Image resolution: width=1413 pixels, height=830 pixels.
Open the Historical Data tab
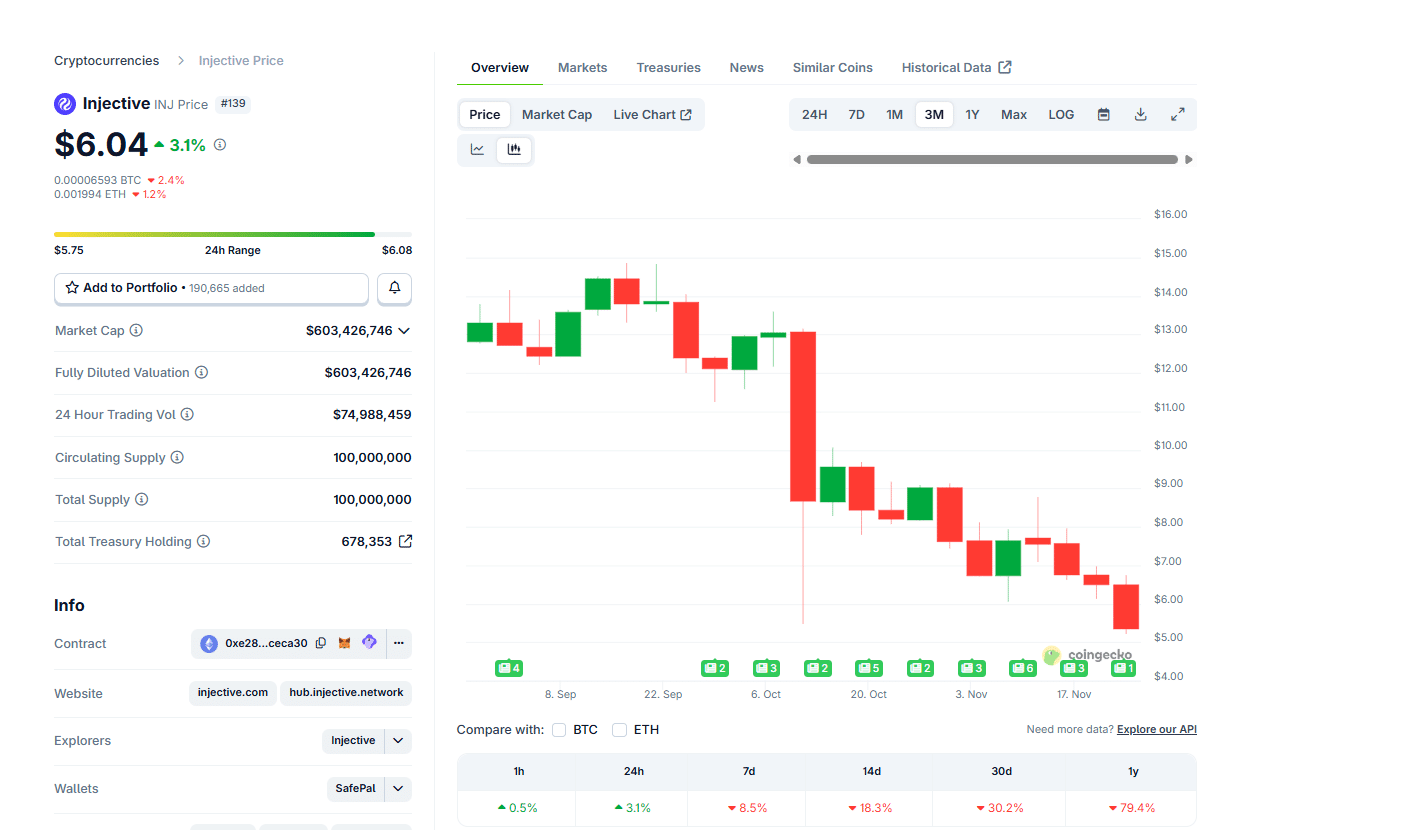tap(948, 67)
